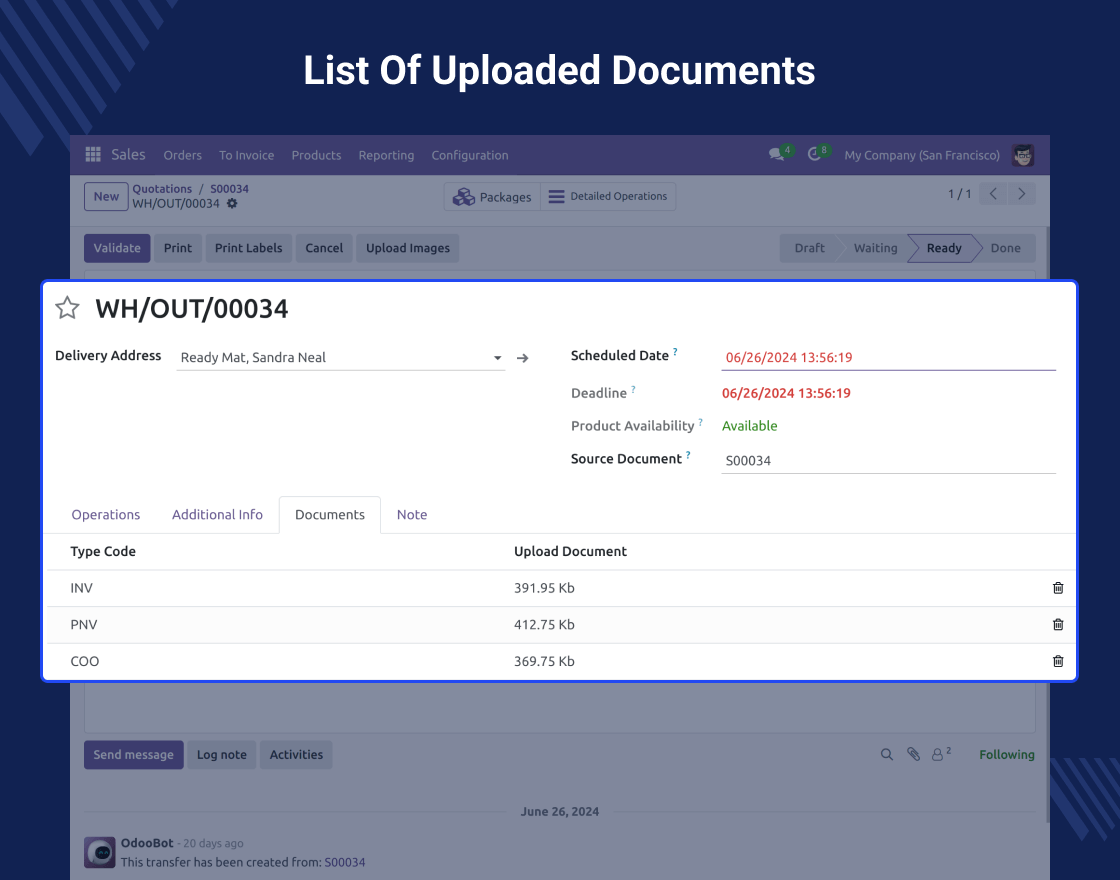Delete the INV document row
This screenshot has height=880, width=1120.
pyautogui.click(x=1058, y=588)
